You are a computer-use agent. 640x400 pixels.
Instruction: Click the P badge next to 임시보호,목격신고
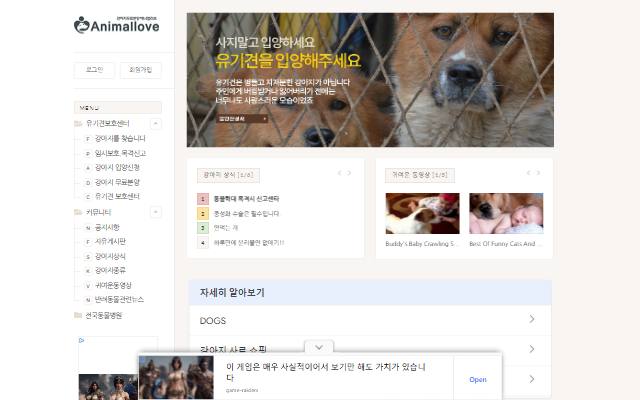click(x=88, y=154)
